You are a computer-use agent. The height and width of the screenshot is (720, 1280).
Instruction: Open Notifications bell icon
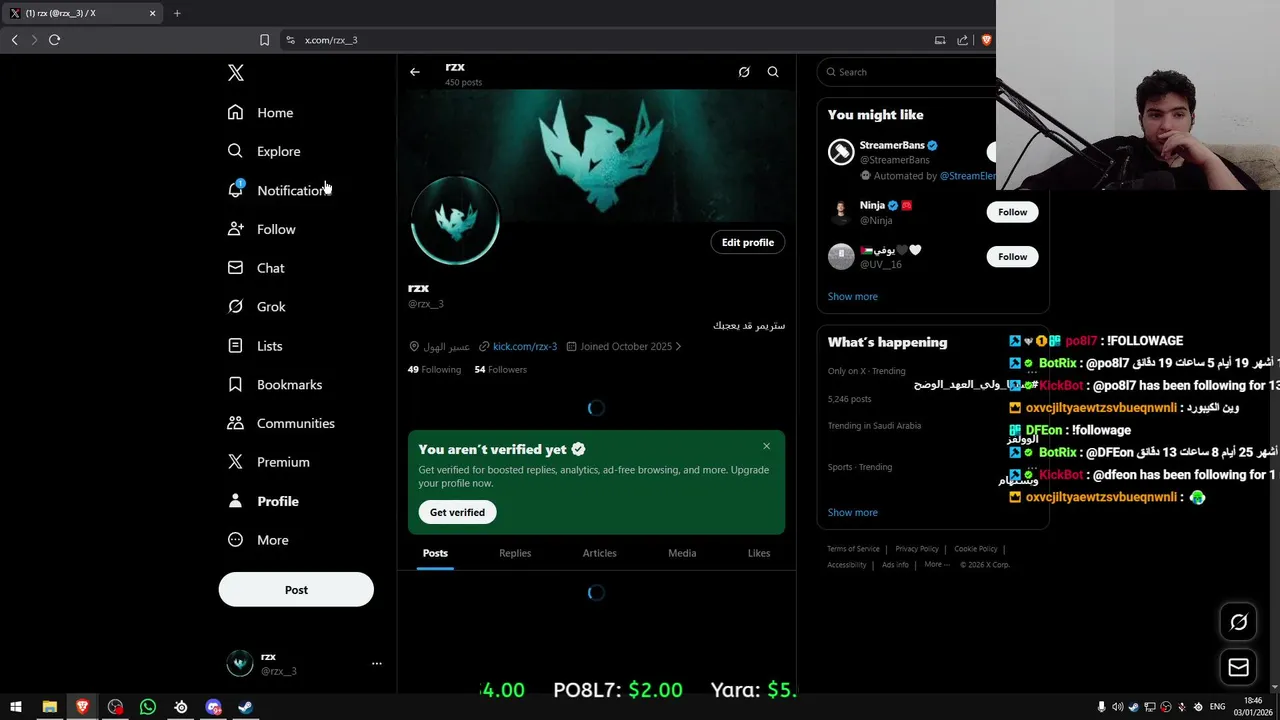point(235,190)
